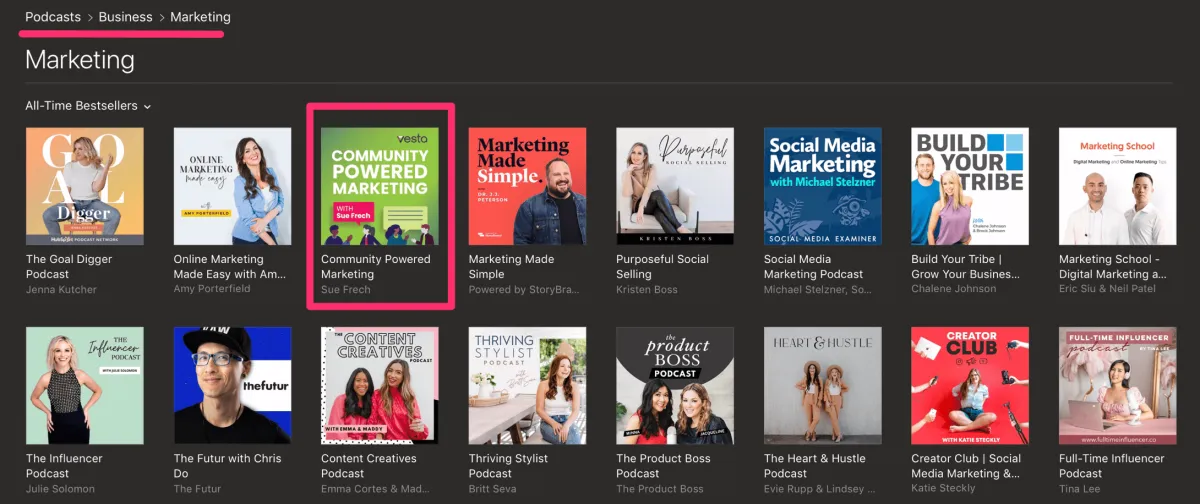Go to Podcasts in the breadcrumb
The width and height of the screenshot is (1200, 504).
pos(54,17)
